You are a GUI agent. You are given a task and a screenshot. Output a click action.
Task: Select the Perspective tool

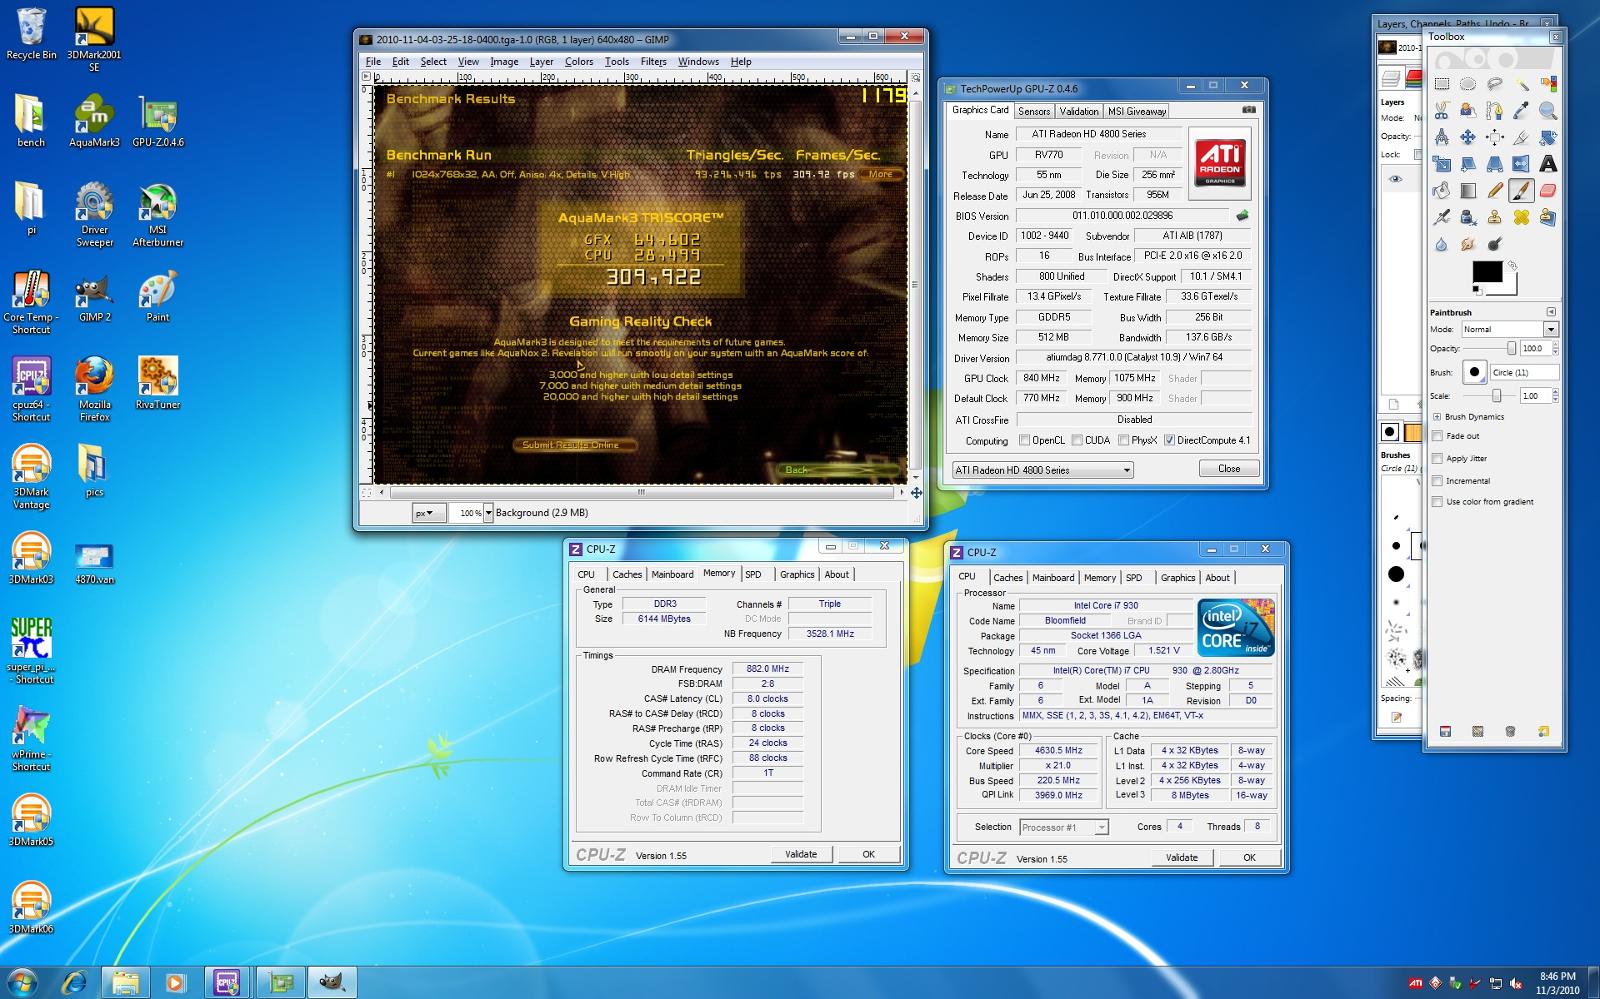coord(1494,164)
